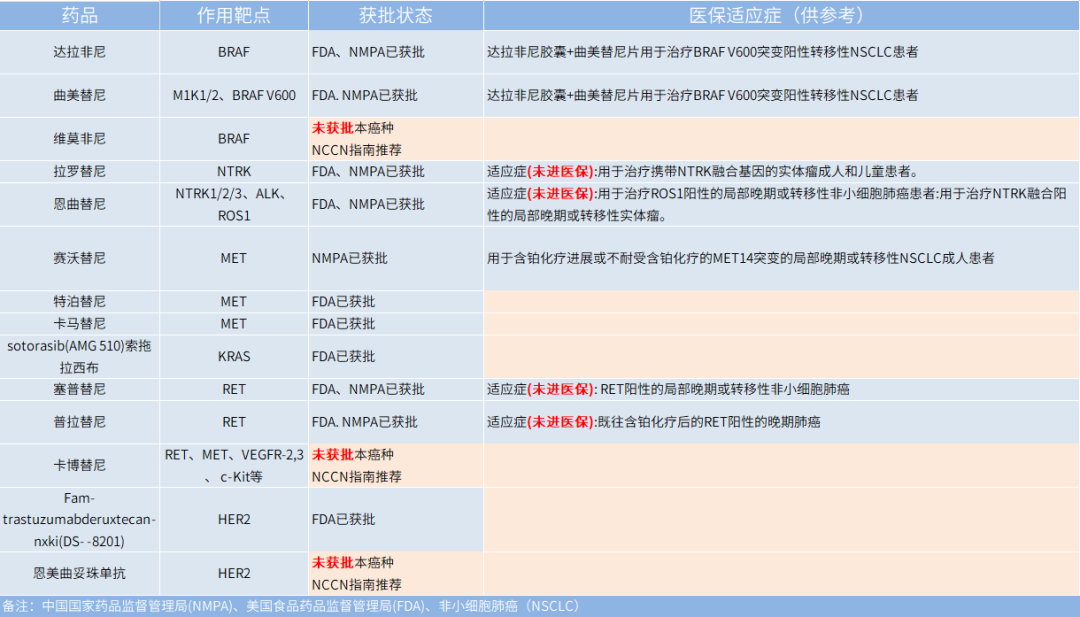Image resolution: width=1080 pixels, height=617 pixels.
Task: Click the NTRK融合基因 indication in 拉罗替尼 row
Action: (702, 171)
